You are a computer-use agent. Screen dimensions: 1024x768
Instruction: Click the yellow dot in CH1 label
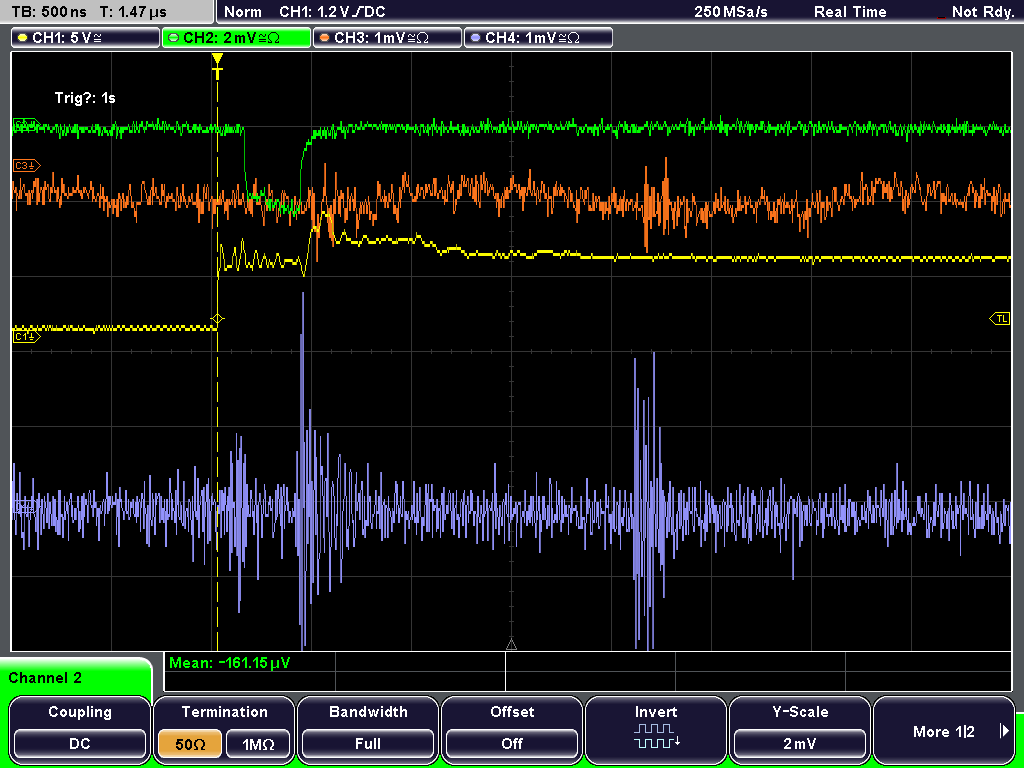(22, 38)
